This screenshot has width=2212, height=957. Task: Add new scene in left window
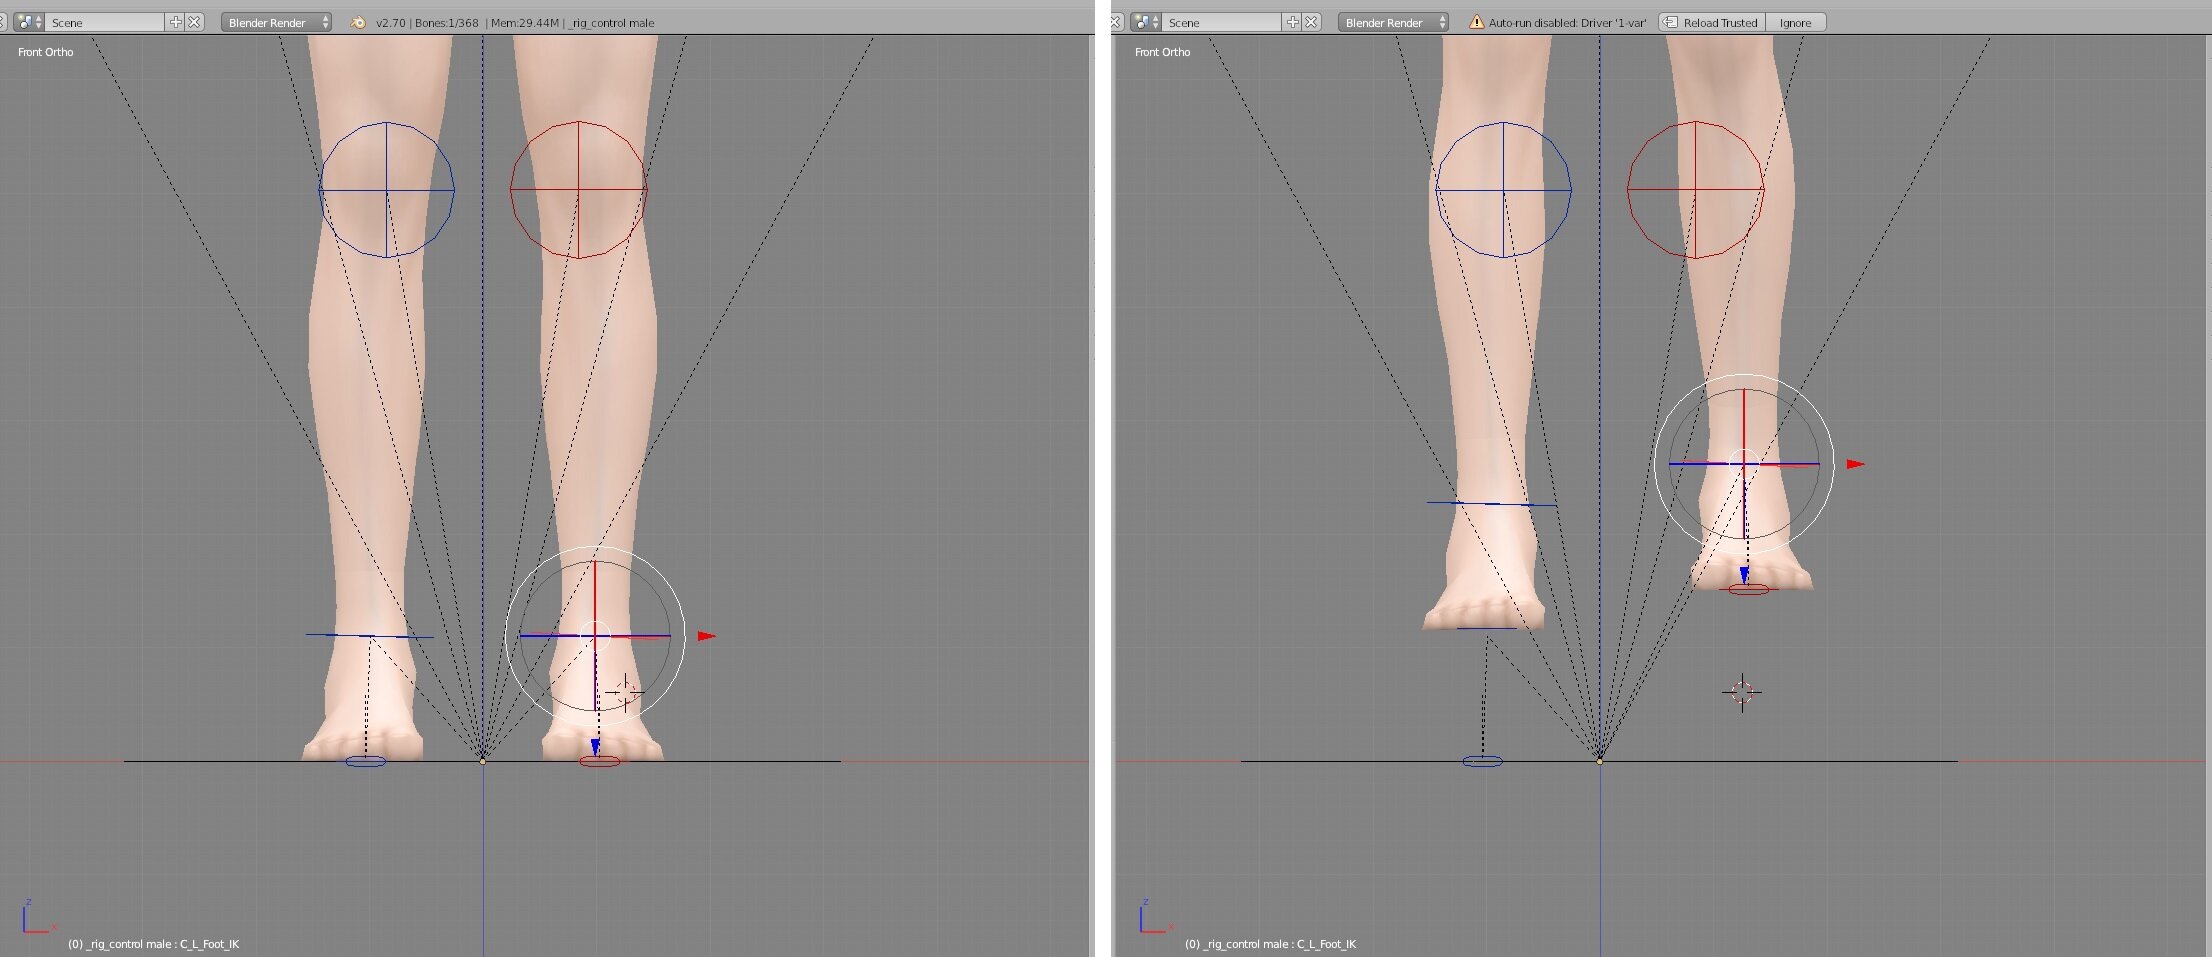click(x=176, y=22)
